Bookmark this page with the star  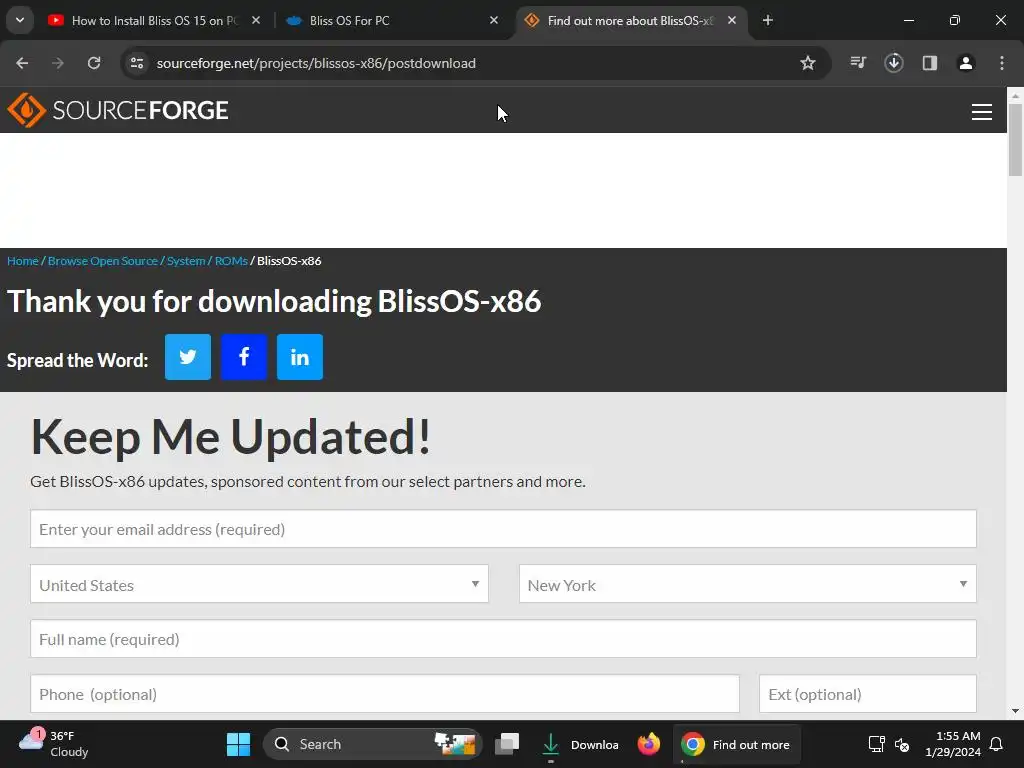[808, 63]
